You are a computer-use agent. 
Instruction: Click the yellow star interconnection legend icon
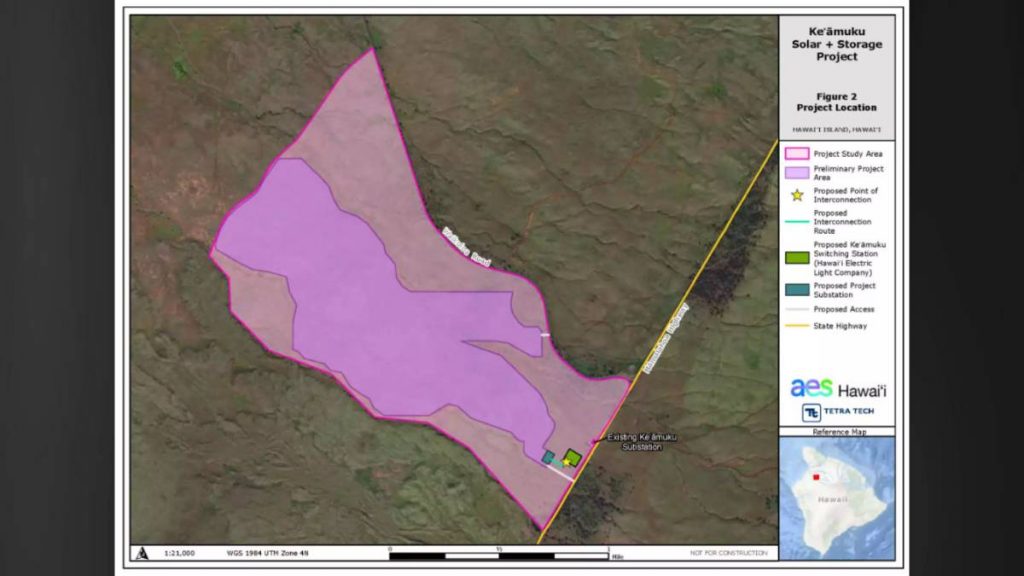(x=797, y=194)
